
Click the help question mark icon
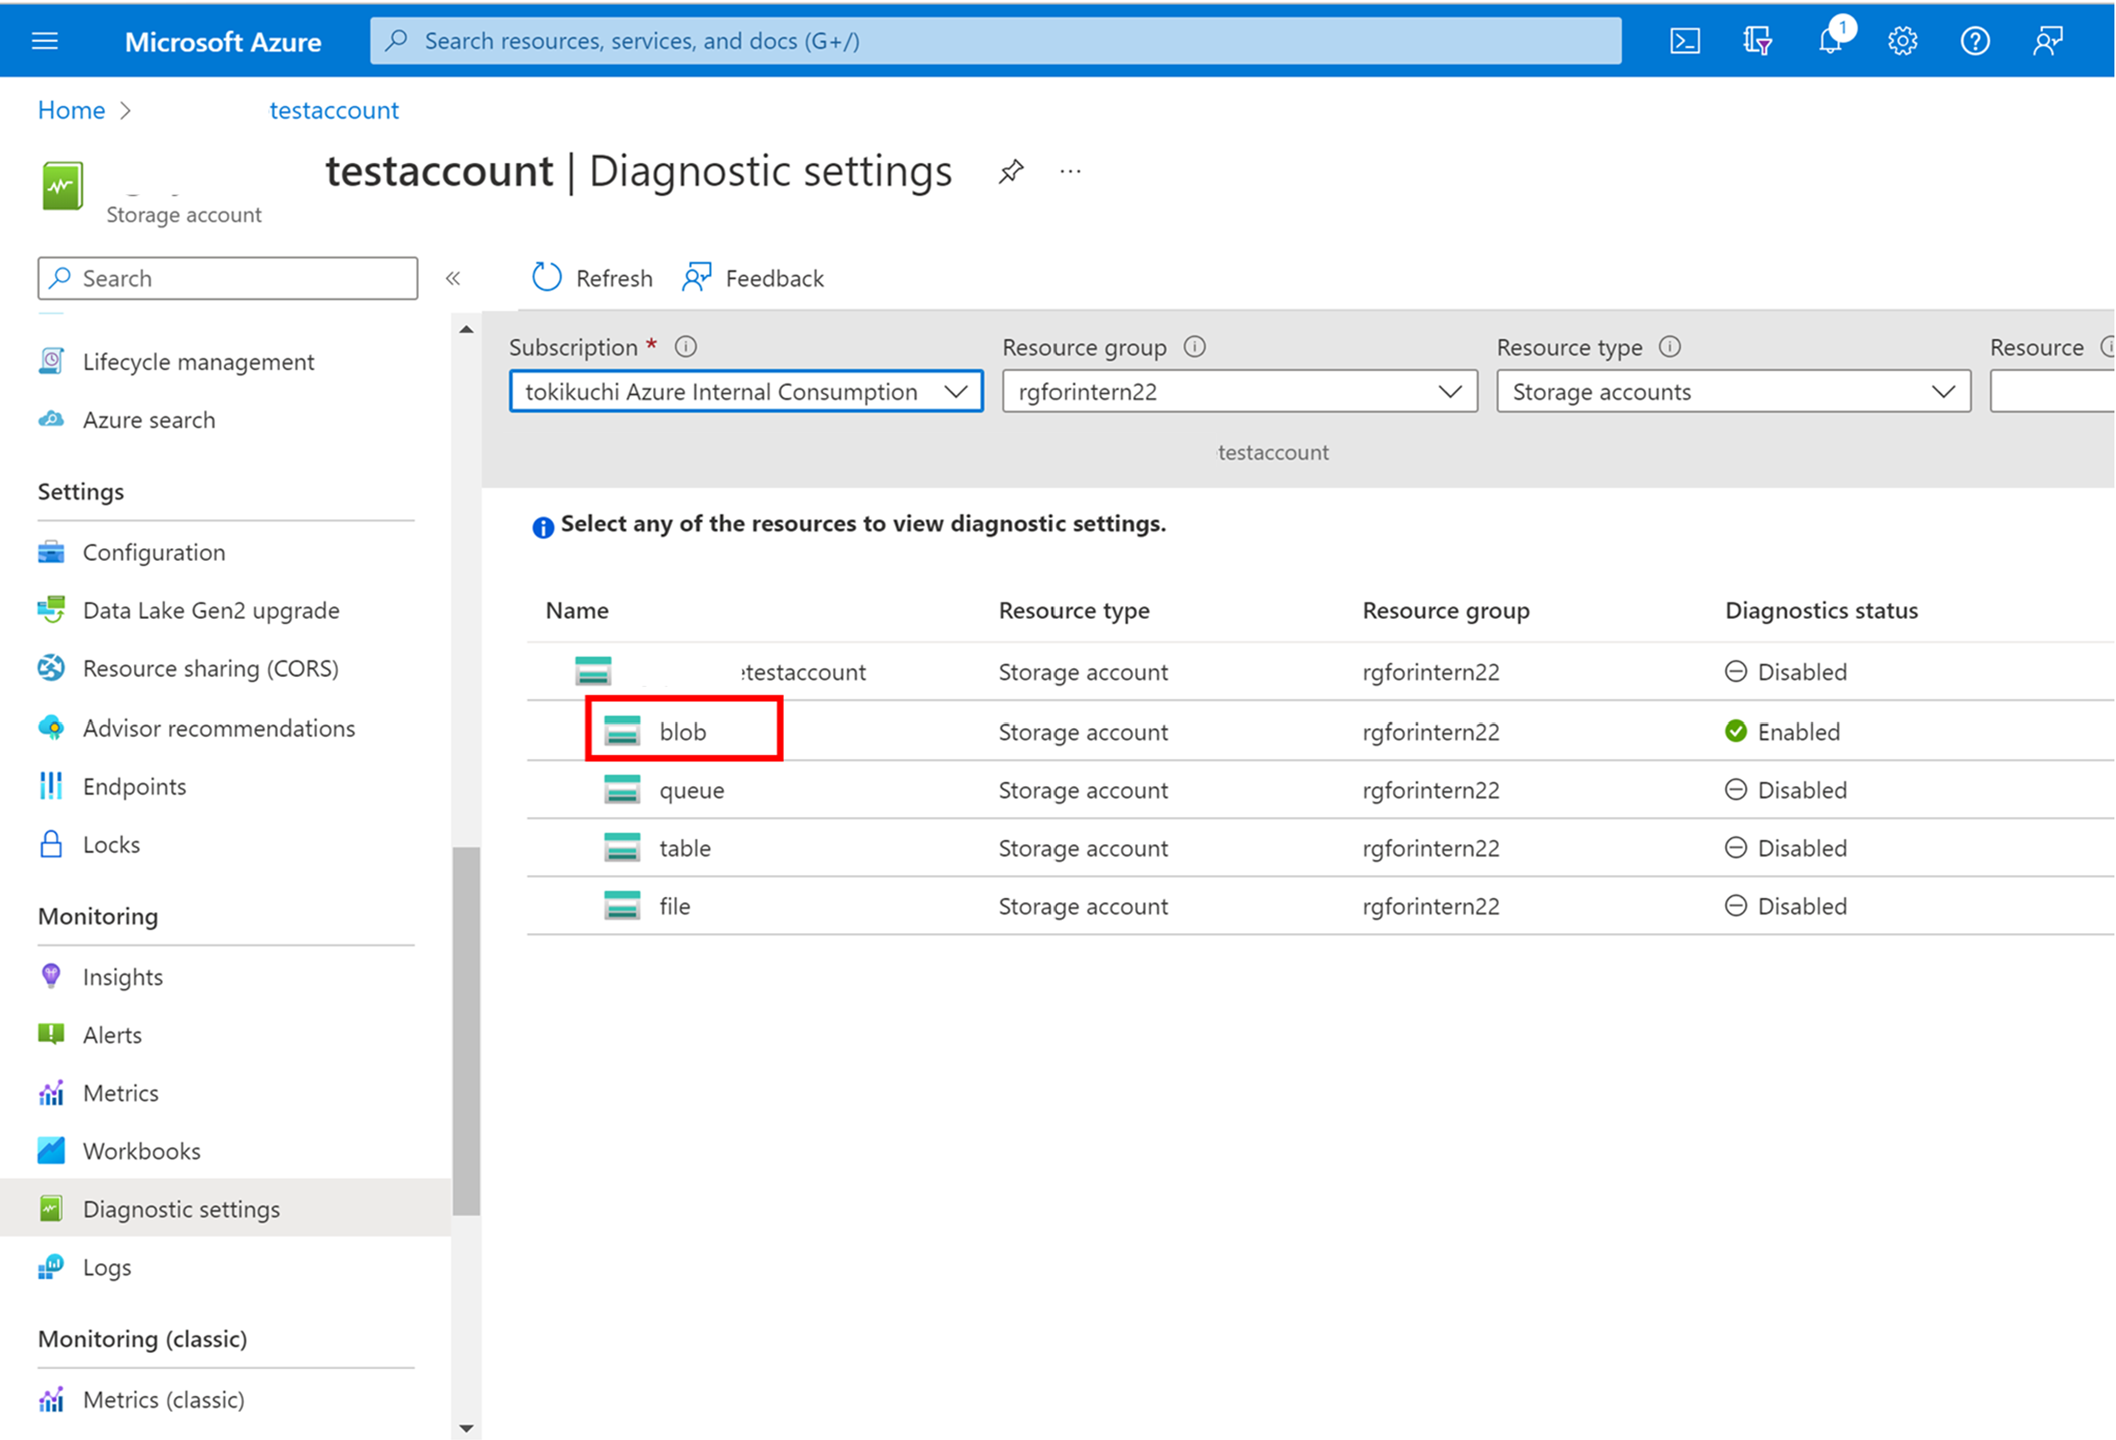(1974, 41)
